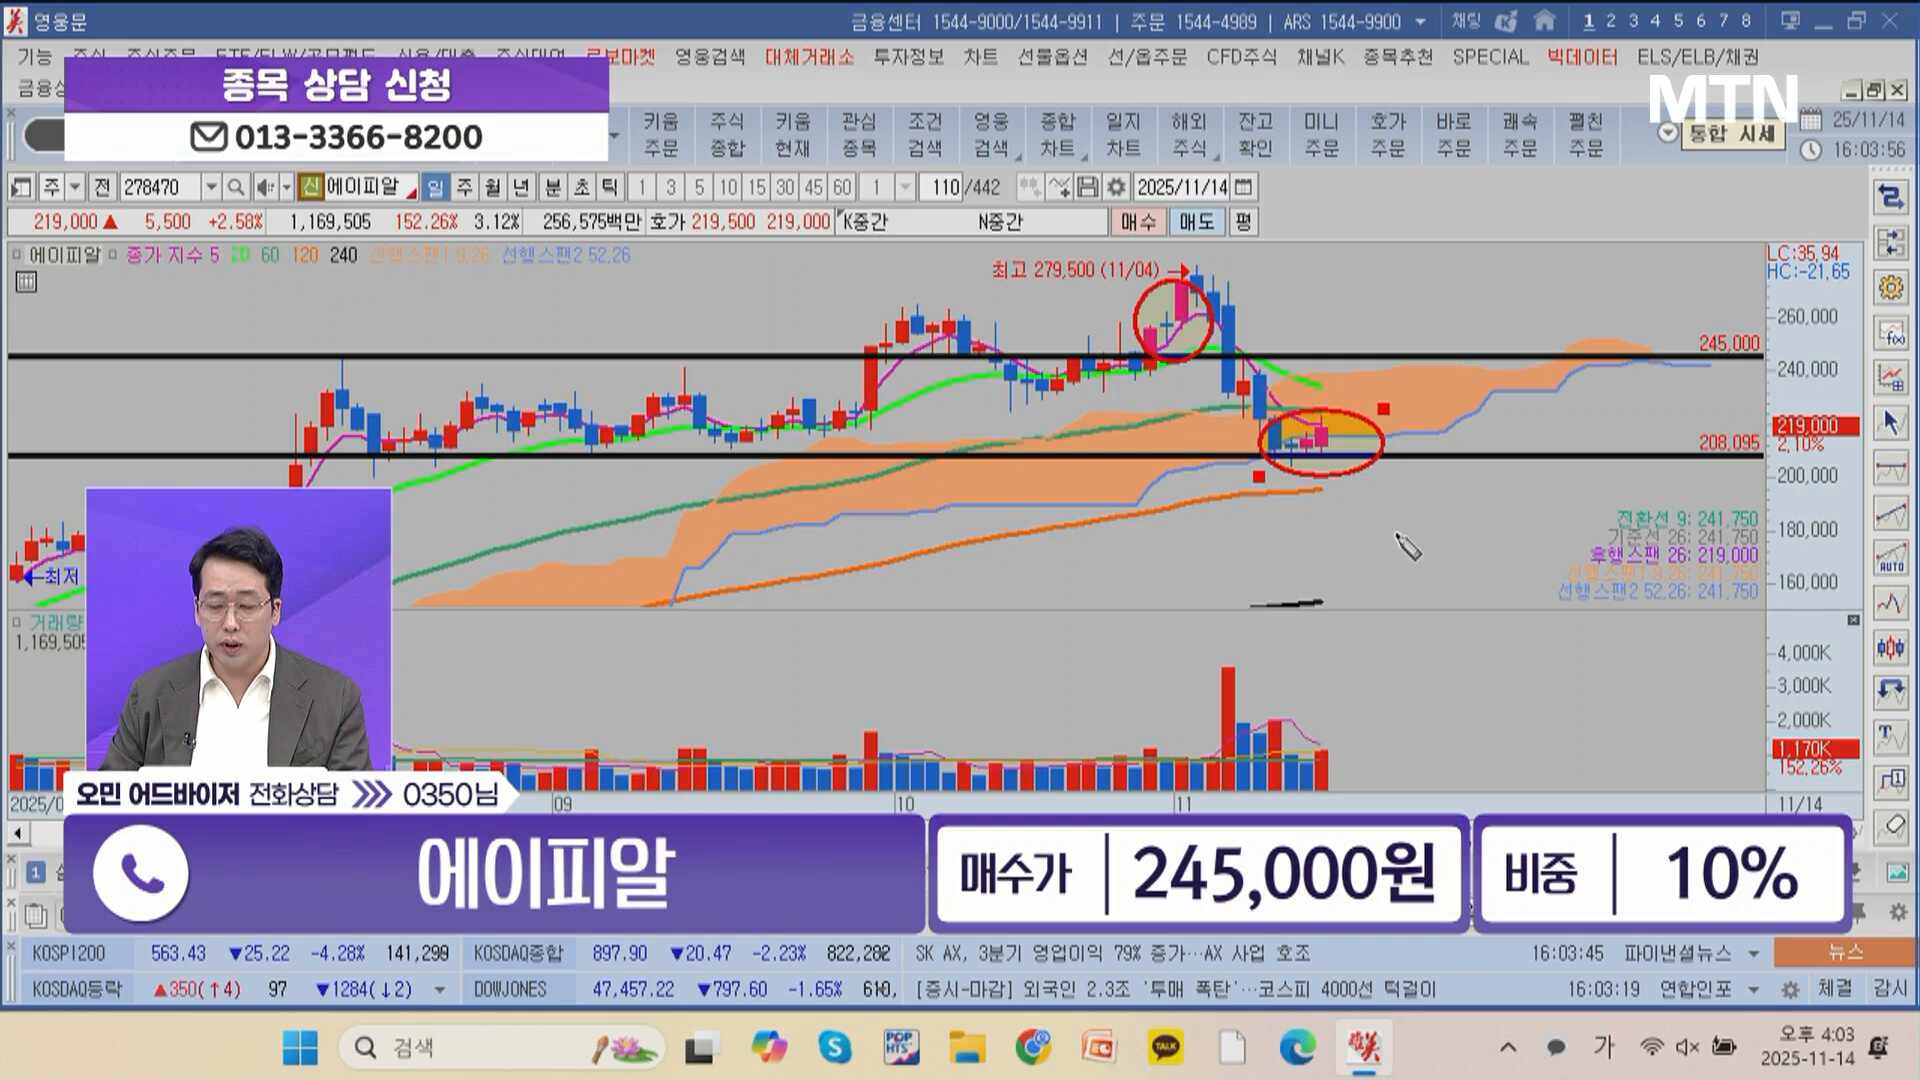The height and width of the screenshot is (1080, 1920).
Task: Open the 차트 menu in the menu bar
Action: pyautogui.click(x=981, y=57)
